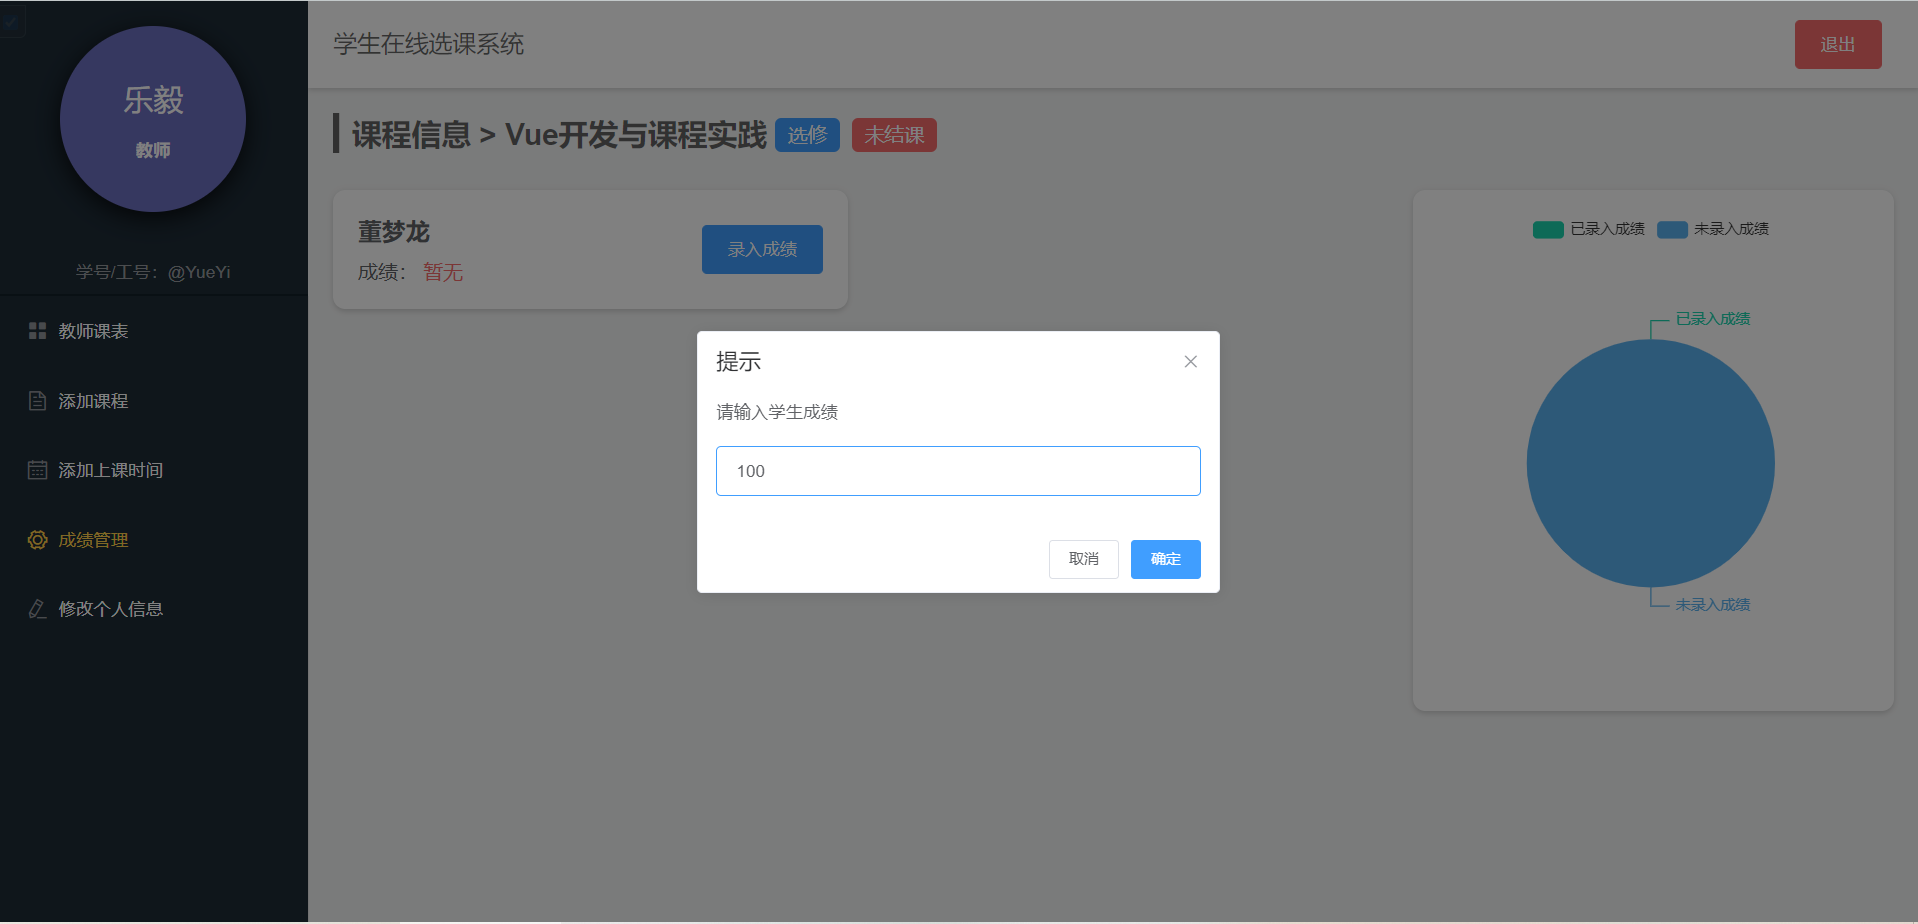Click the 修改个人信息 pencil icon
The width and height of the screenshot is (1918, 924).
(x=37, y=609)
